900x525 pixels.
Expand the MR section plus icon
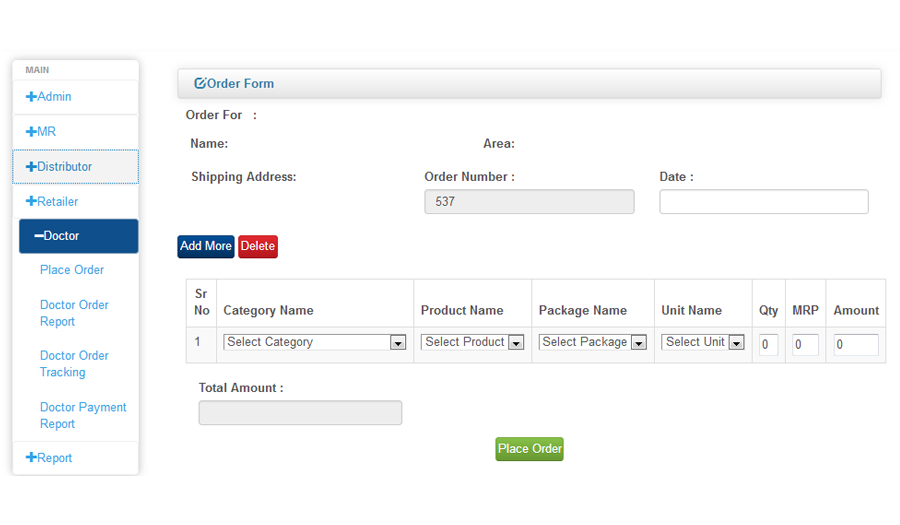click(31, 132)
